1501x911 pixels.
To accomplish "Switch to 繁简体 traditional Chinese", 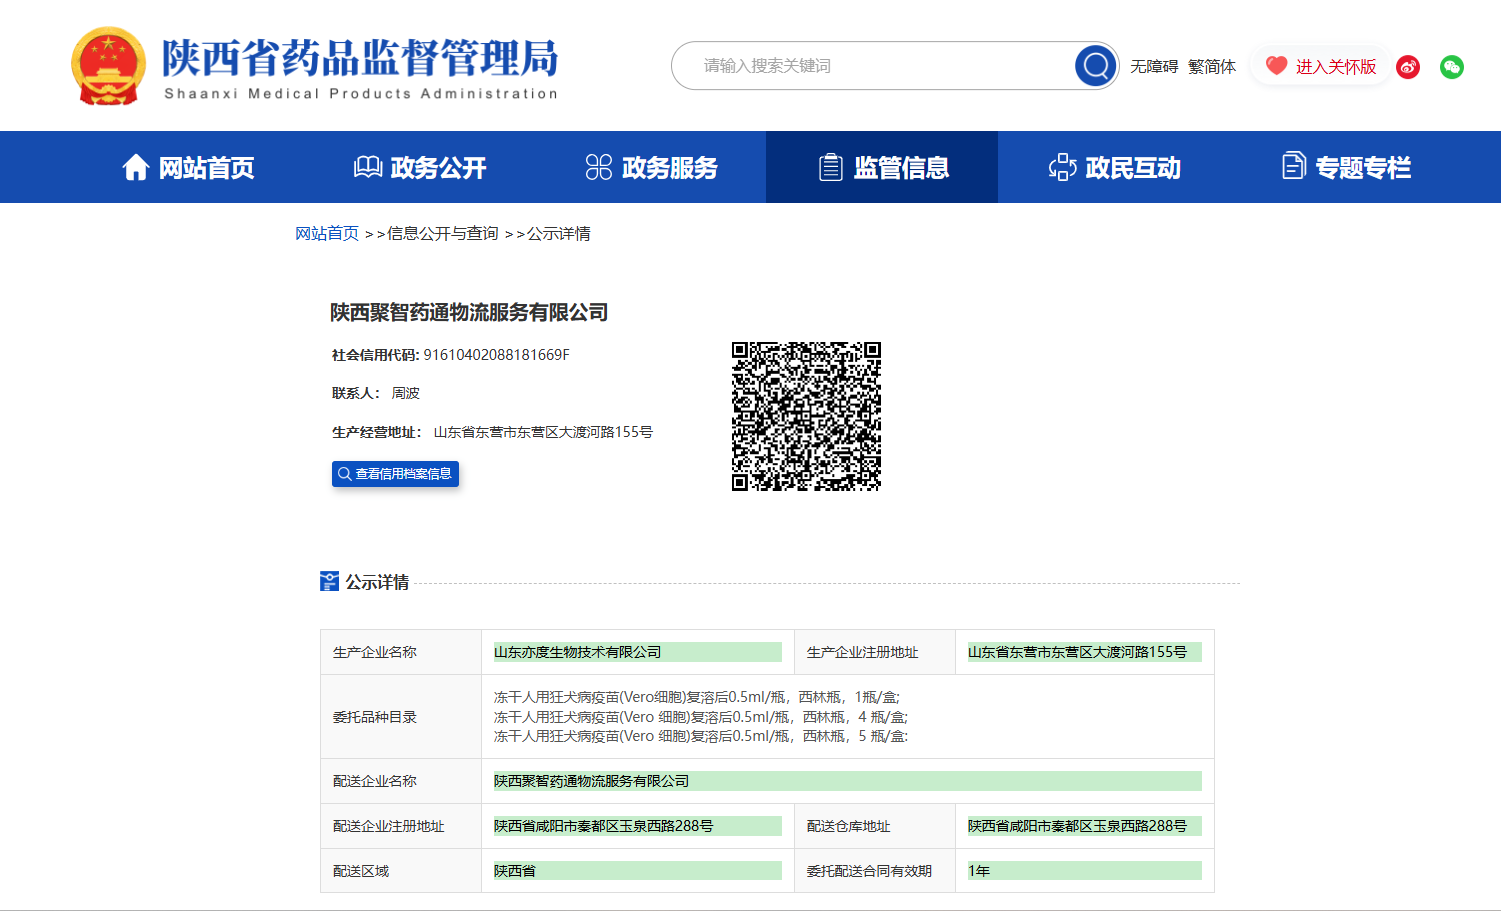I will click(1211, 66).
